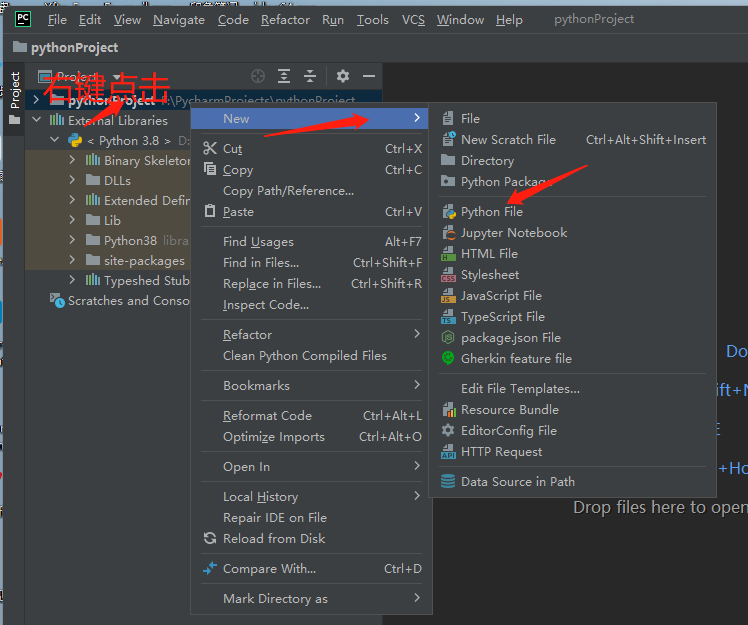Choose Replace in Files... option
Image resolution: width=748 pixels, height=625 pixels.
tap(312, 284)
